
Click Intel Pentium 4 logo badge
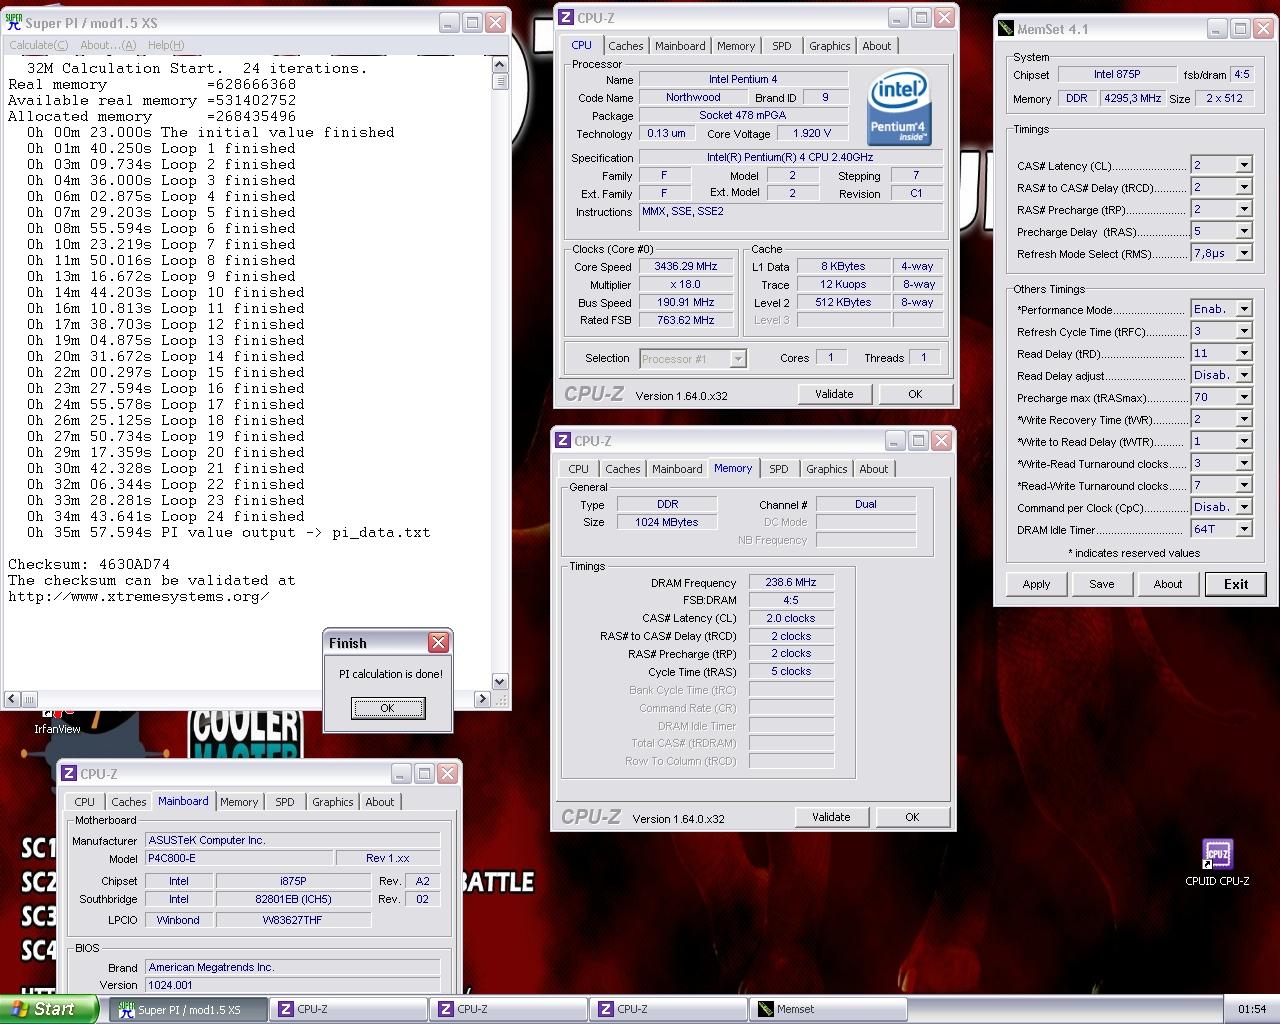(900, 109)
